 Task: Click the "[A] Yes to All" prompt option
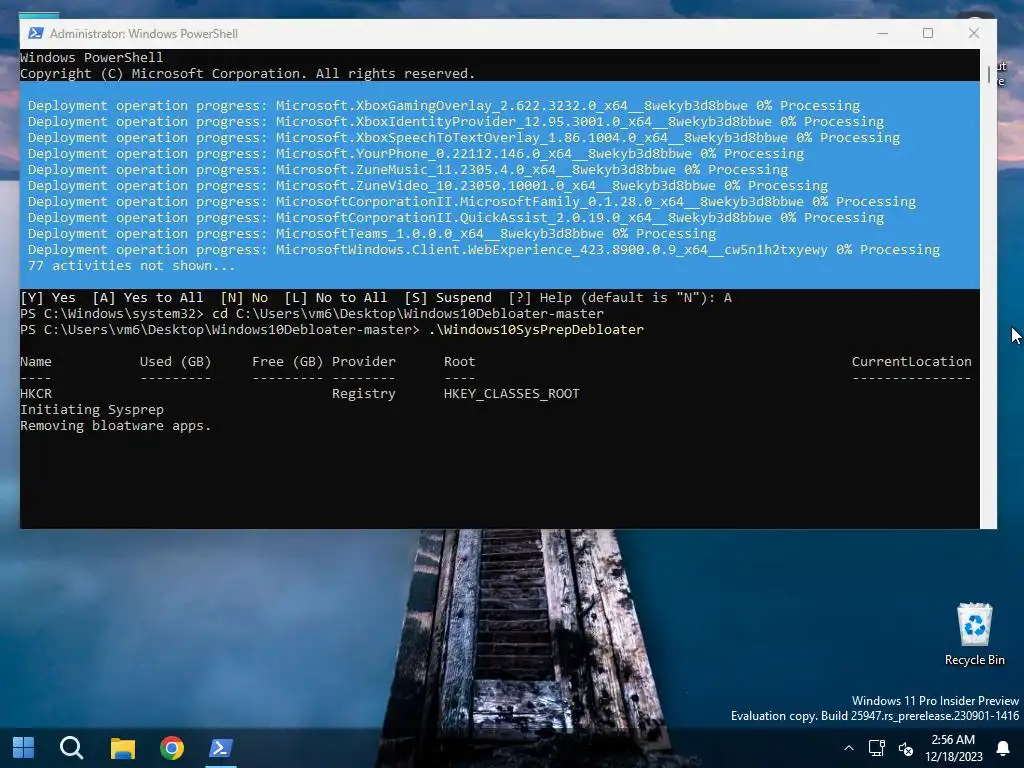pos(148,298)
